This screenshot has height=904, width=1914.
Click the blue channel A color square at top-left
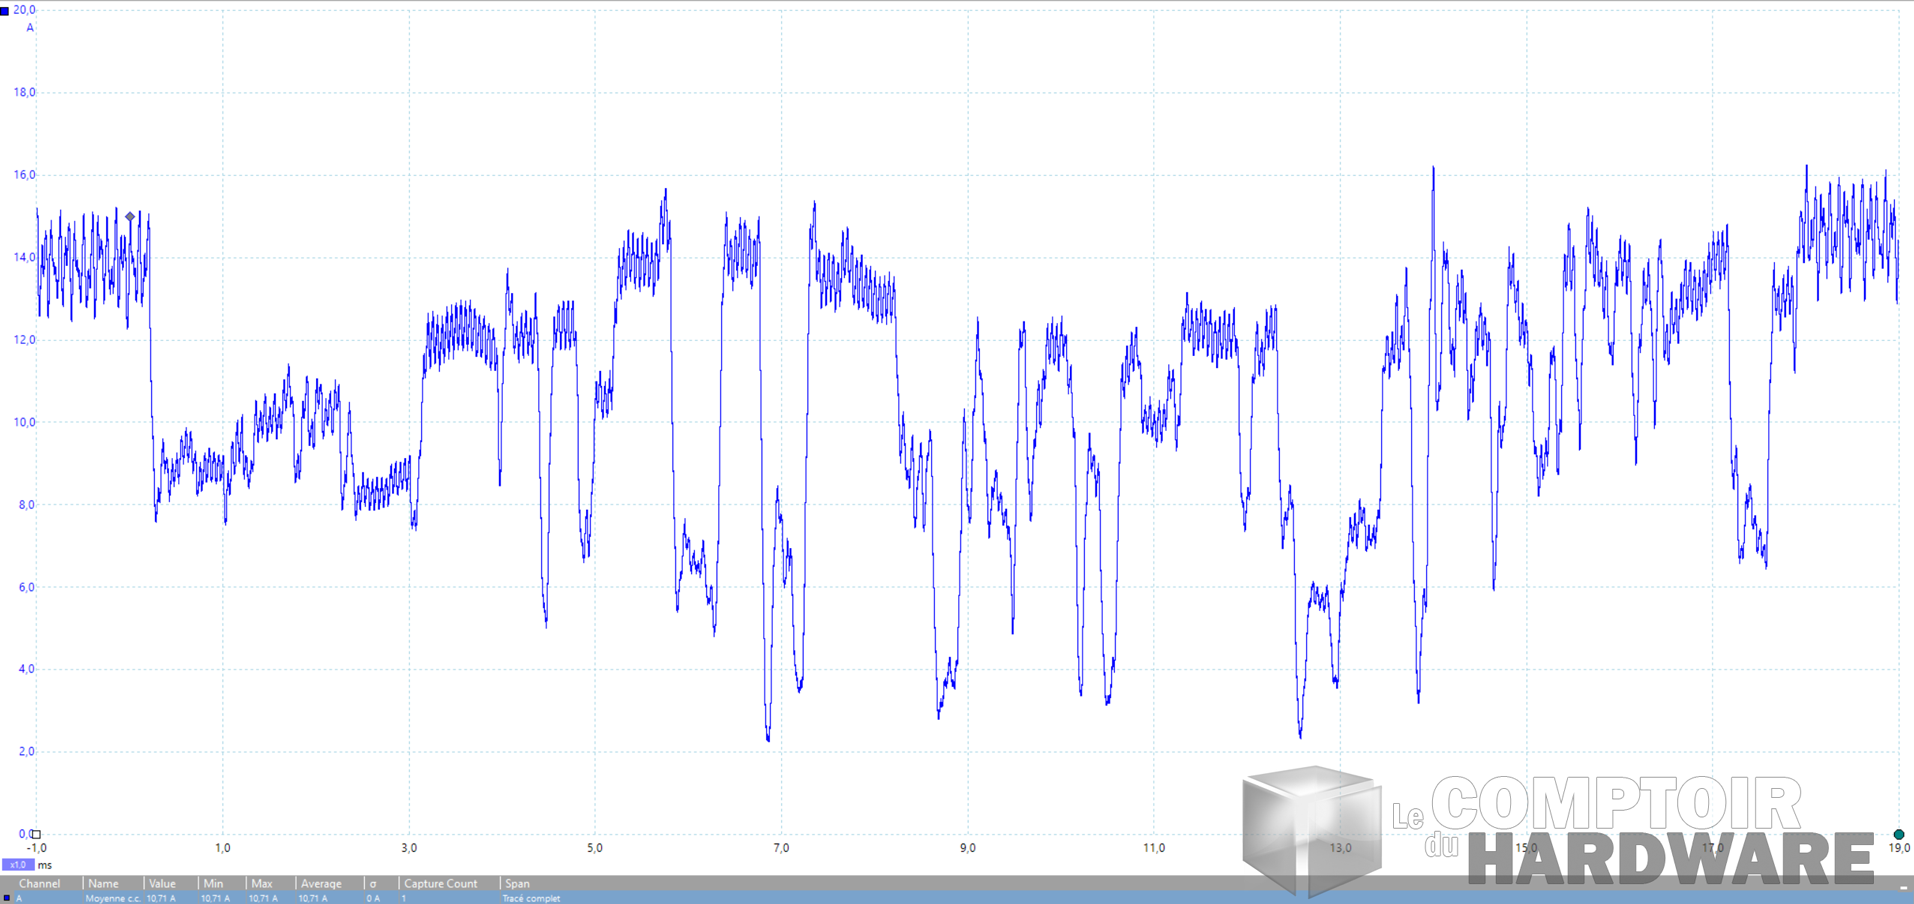[x=5, y=11]
